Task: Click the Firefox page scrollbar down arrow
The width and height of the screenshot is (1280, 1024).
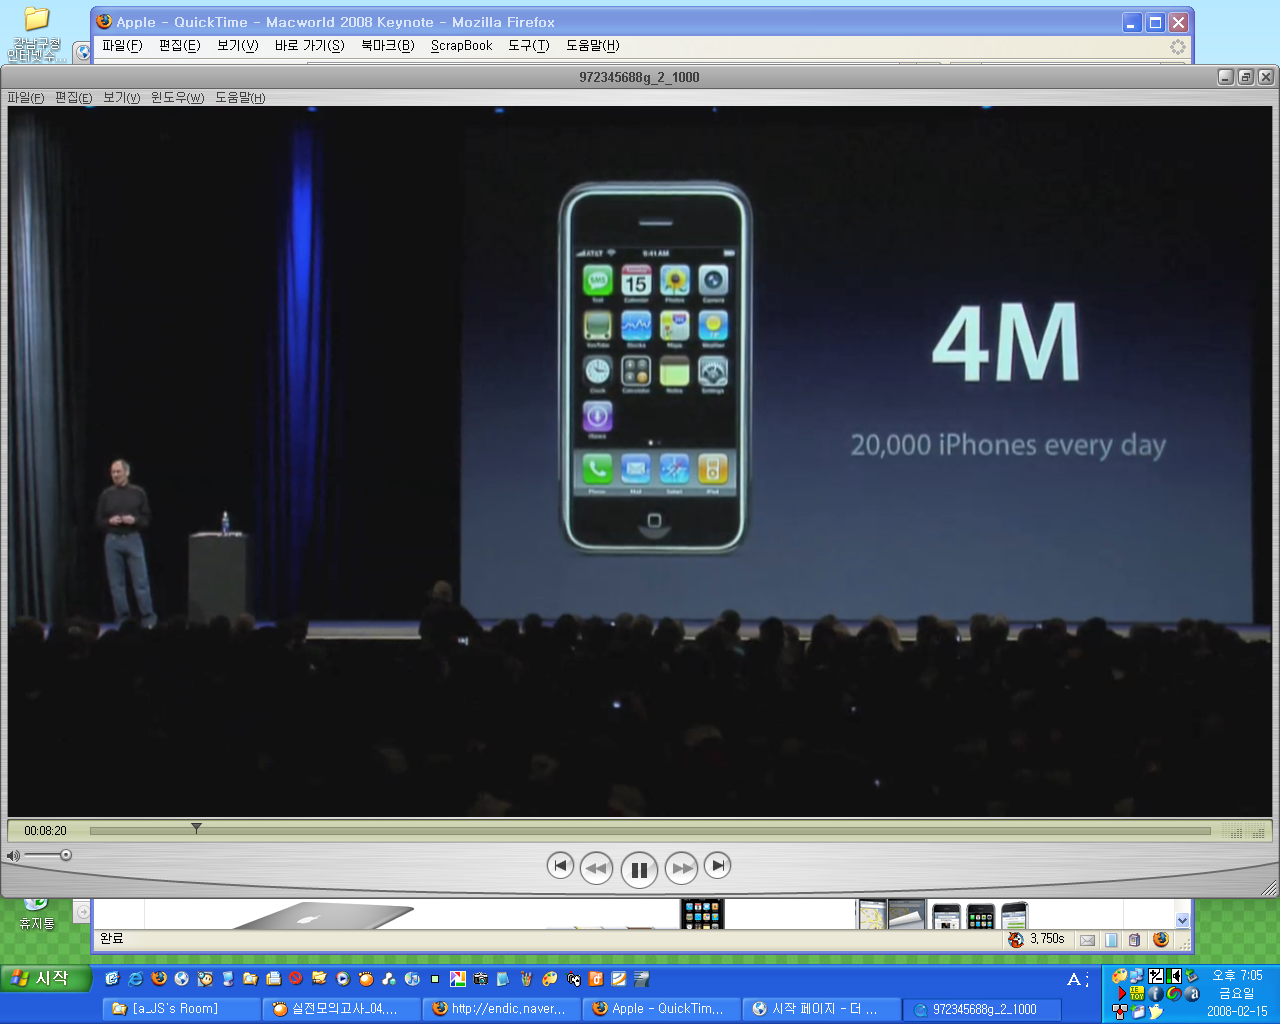Action: click(1183, 920)
